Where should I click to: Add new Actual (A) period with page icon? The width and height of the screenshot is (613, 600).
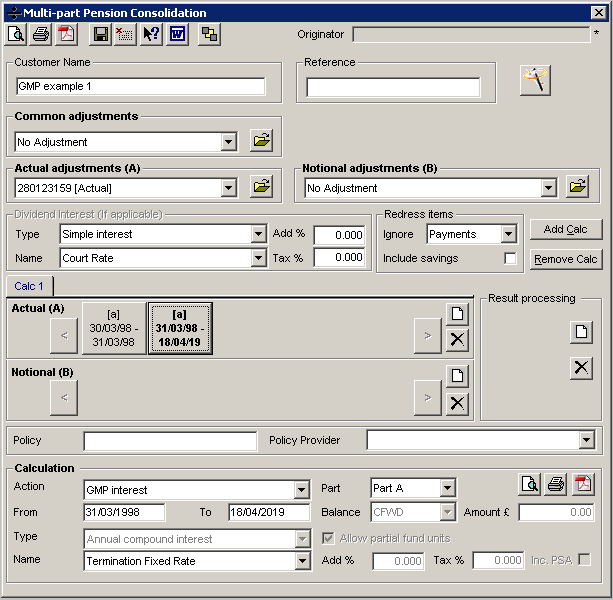click(x=457, y=314)
